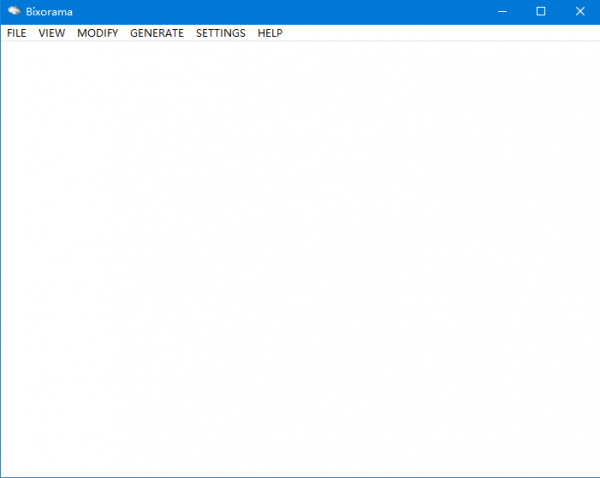Open the GENERATE menu
This screenshot has height=478, width=600.
157,33
